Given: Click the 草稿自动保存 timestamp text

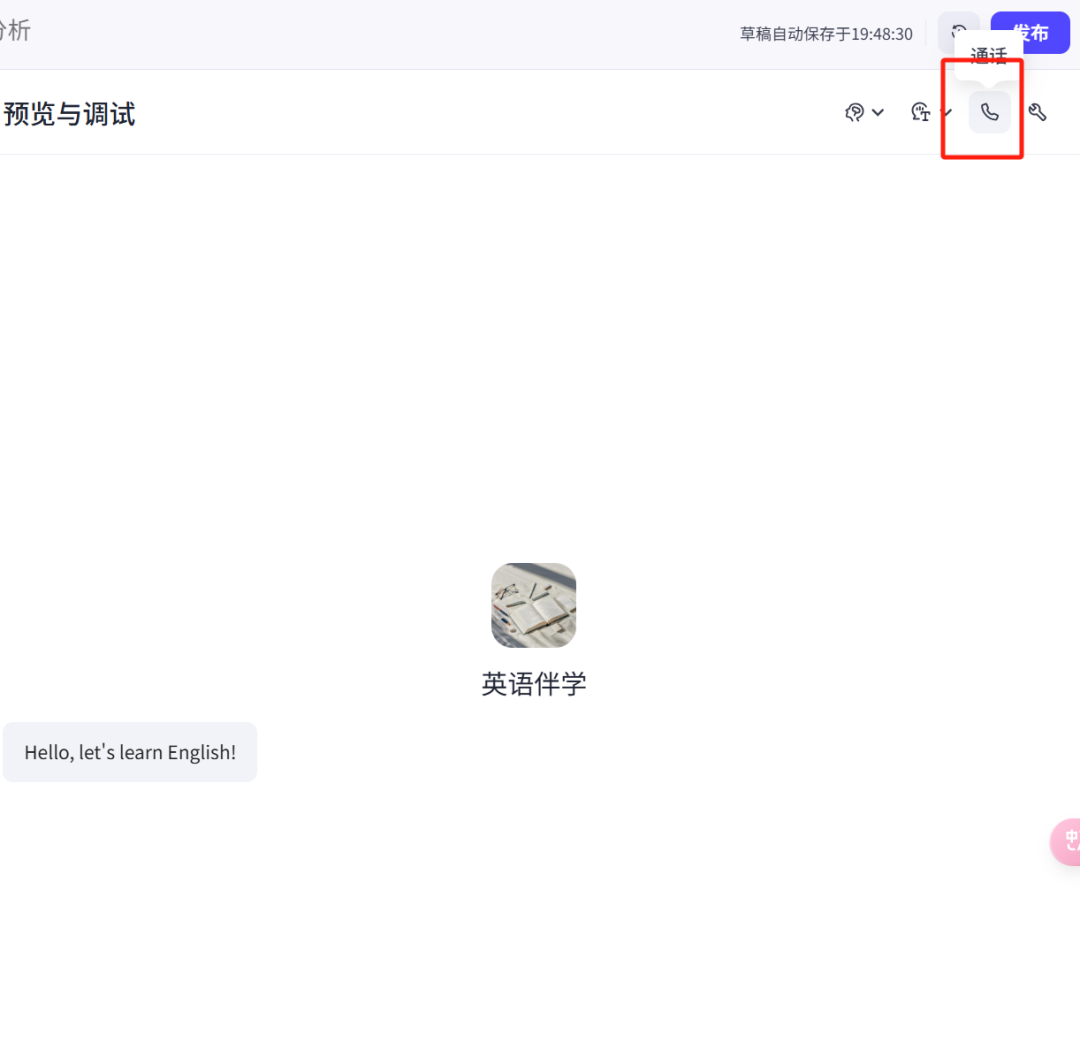Looking at the screenshot, I should 826,32.
